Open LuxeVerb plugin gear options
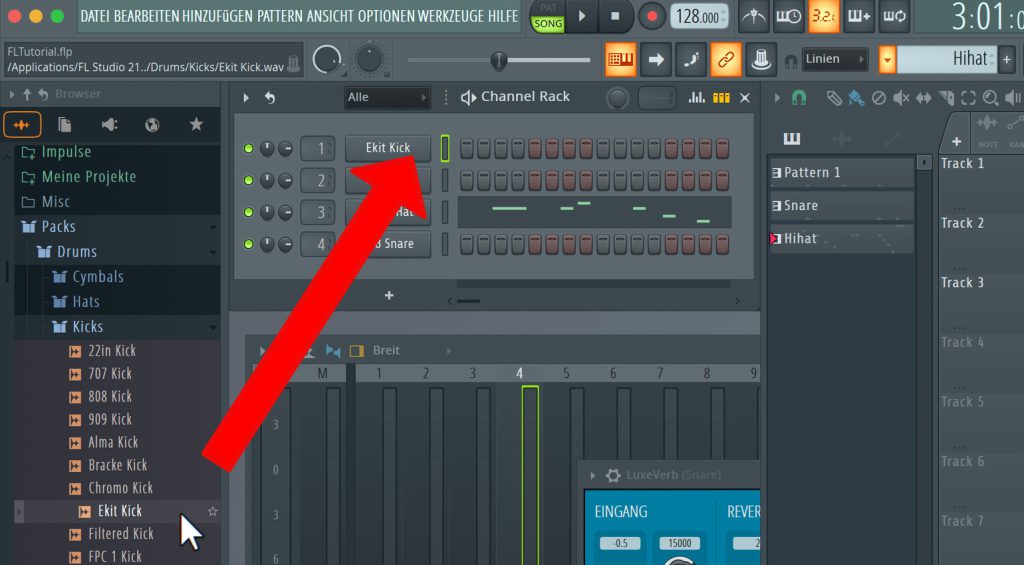The height and width of the screenshot is (565, 1024). coord(613,476)
